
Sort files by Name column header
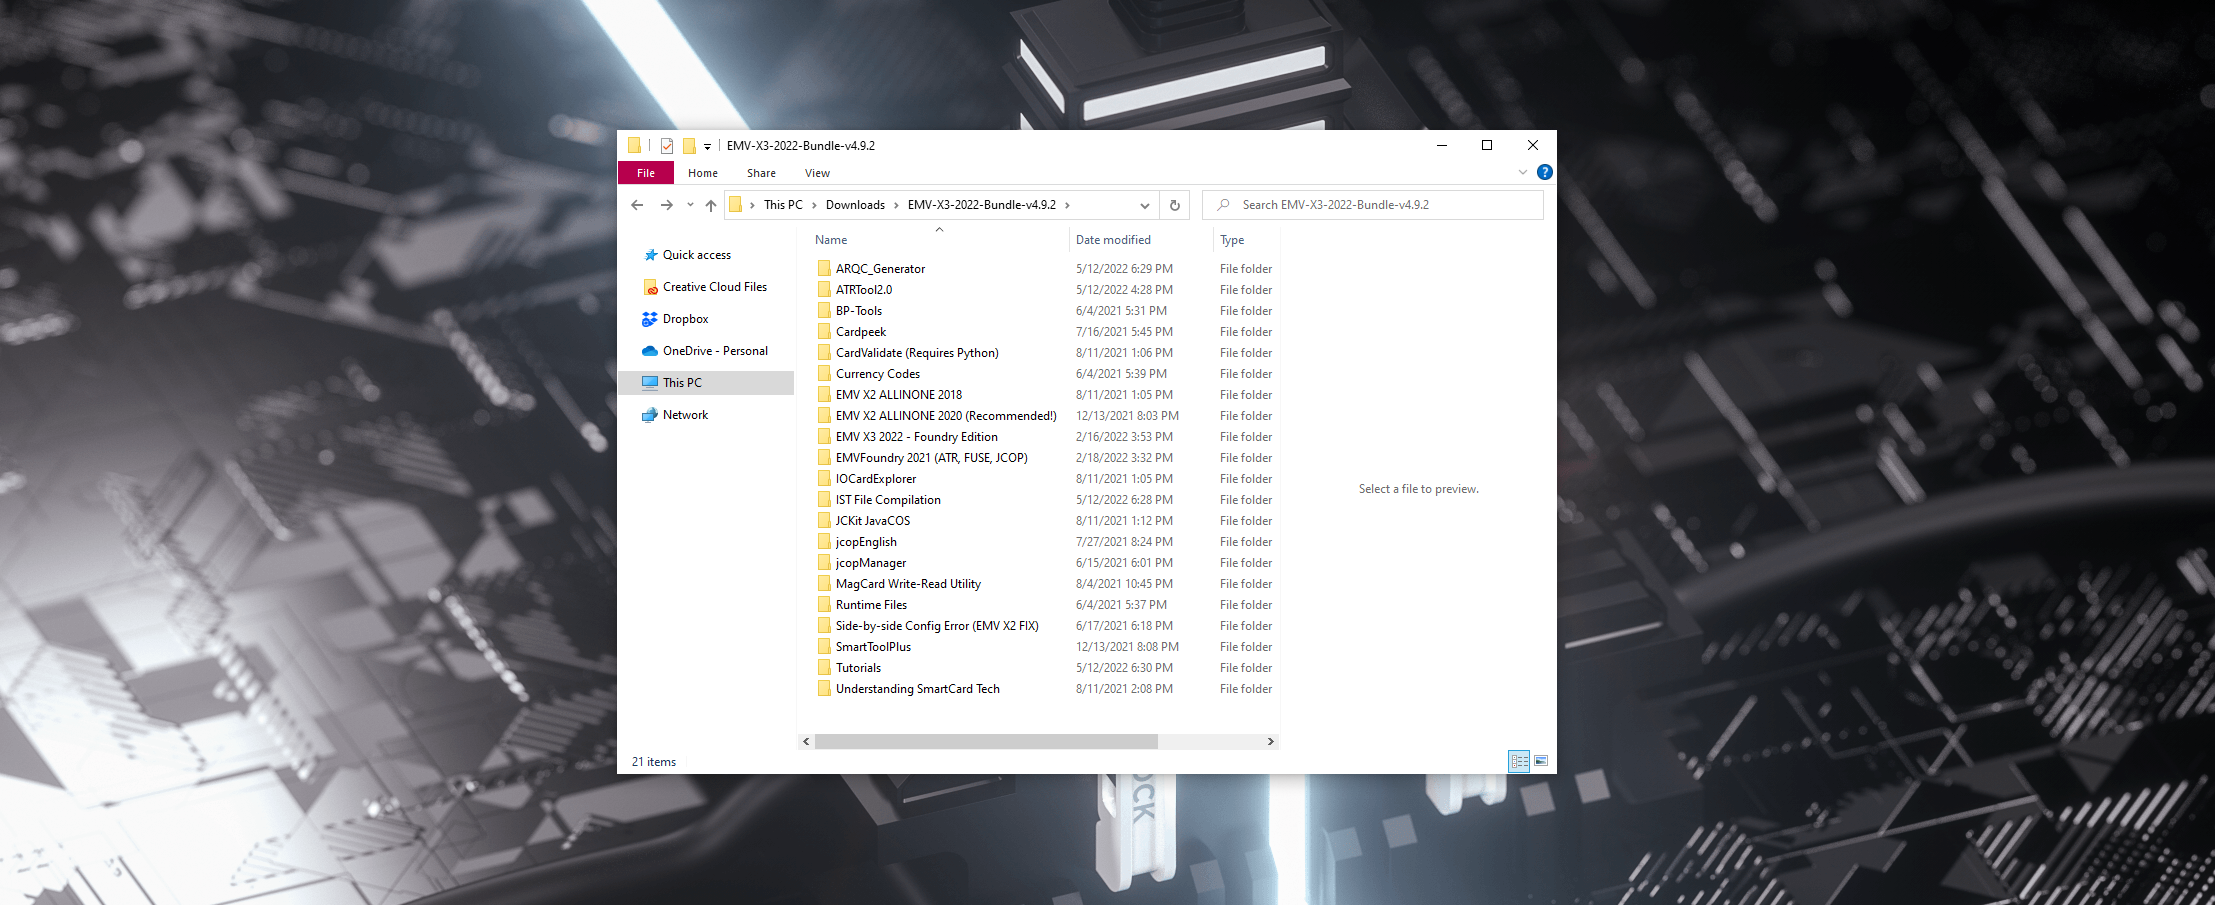pyautogui.click(x=831, y=240)
